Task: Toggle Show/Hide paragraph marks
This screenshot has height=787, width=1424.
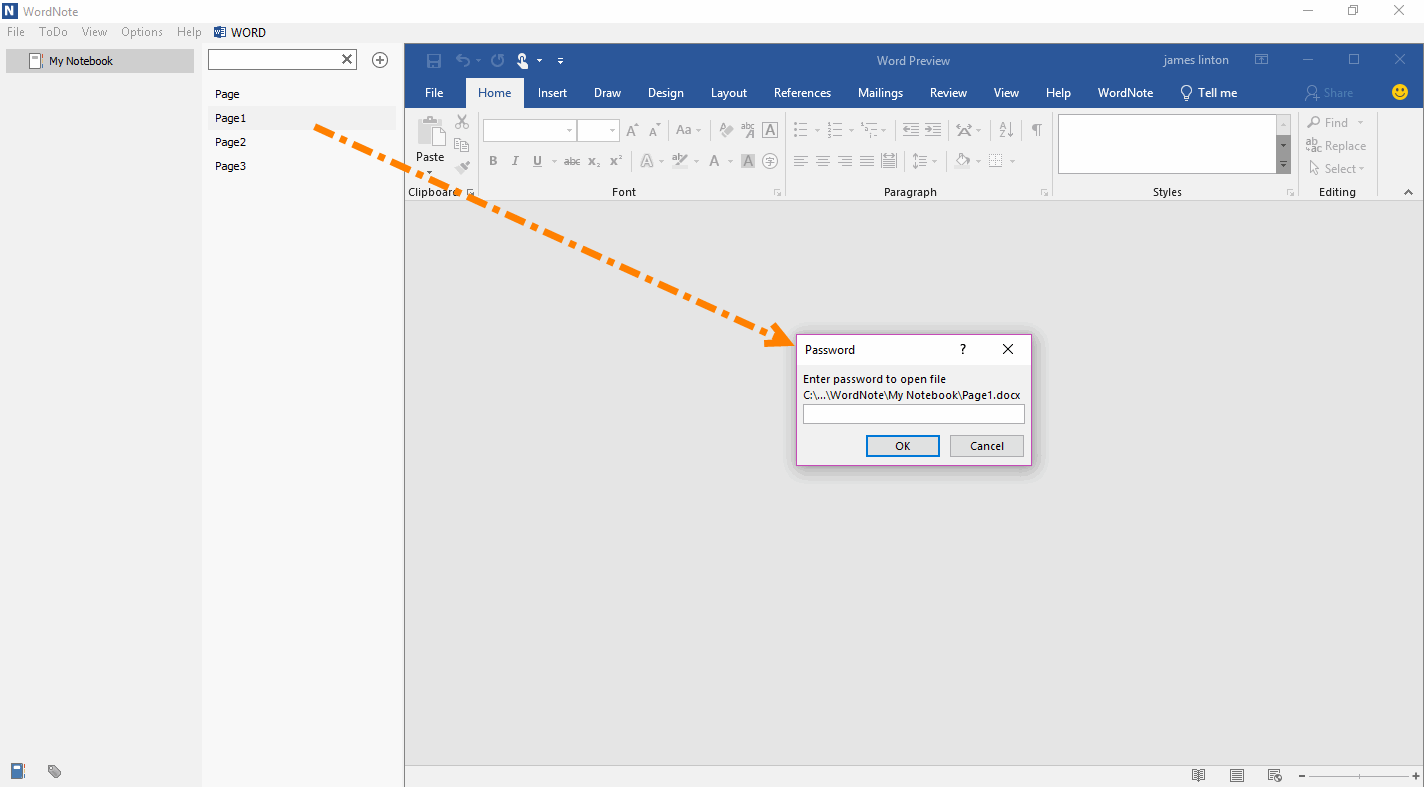Action: pos(1037,130)
